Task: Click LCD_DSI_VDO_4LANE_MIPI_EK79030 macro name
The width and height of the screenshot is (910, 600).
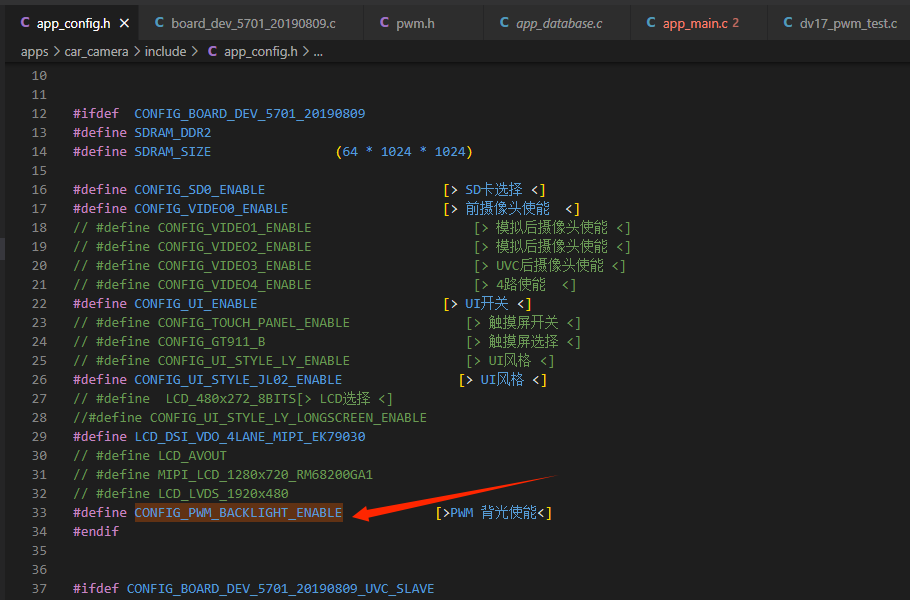Action: tap(250, 436)
